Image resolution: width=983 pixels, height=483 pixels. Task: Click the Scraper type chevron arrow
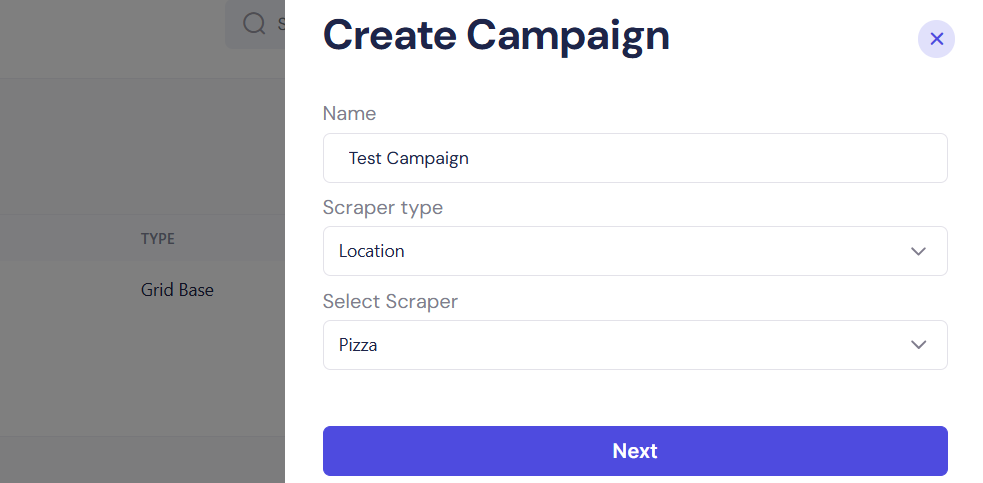pyautogui.click(x=918, y=251)
